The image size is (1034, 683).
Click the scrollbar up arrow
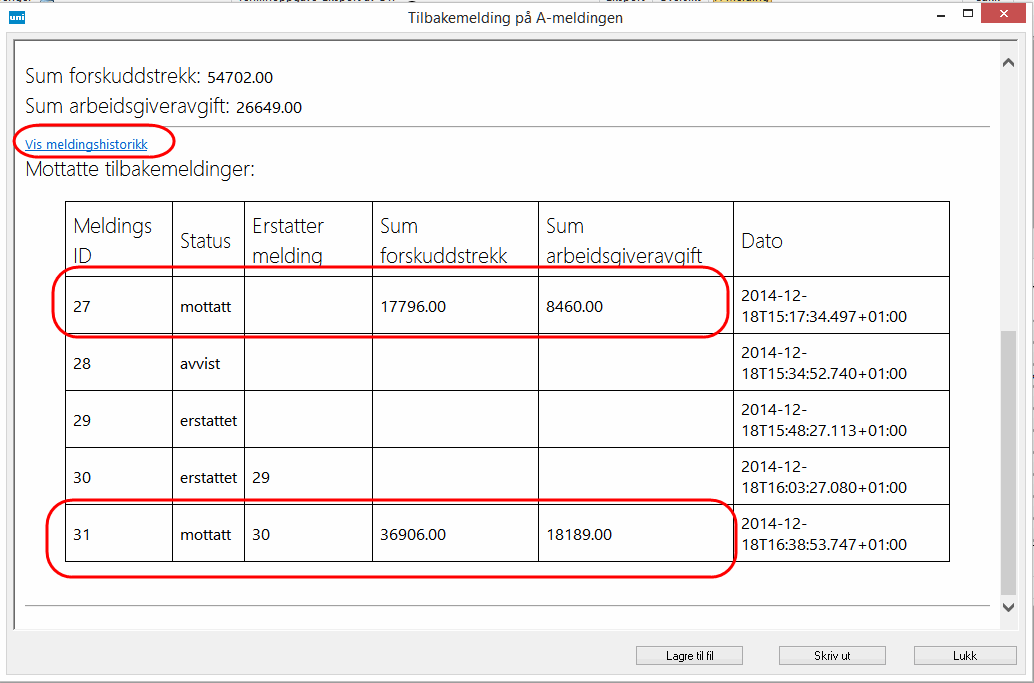1008,63
